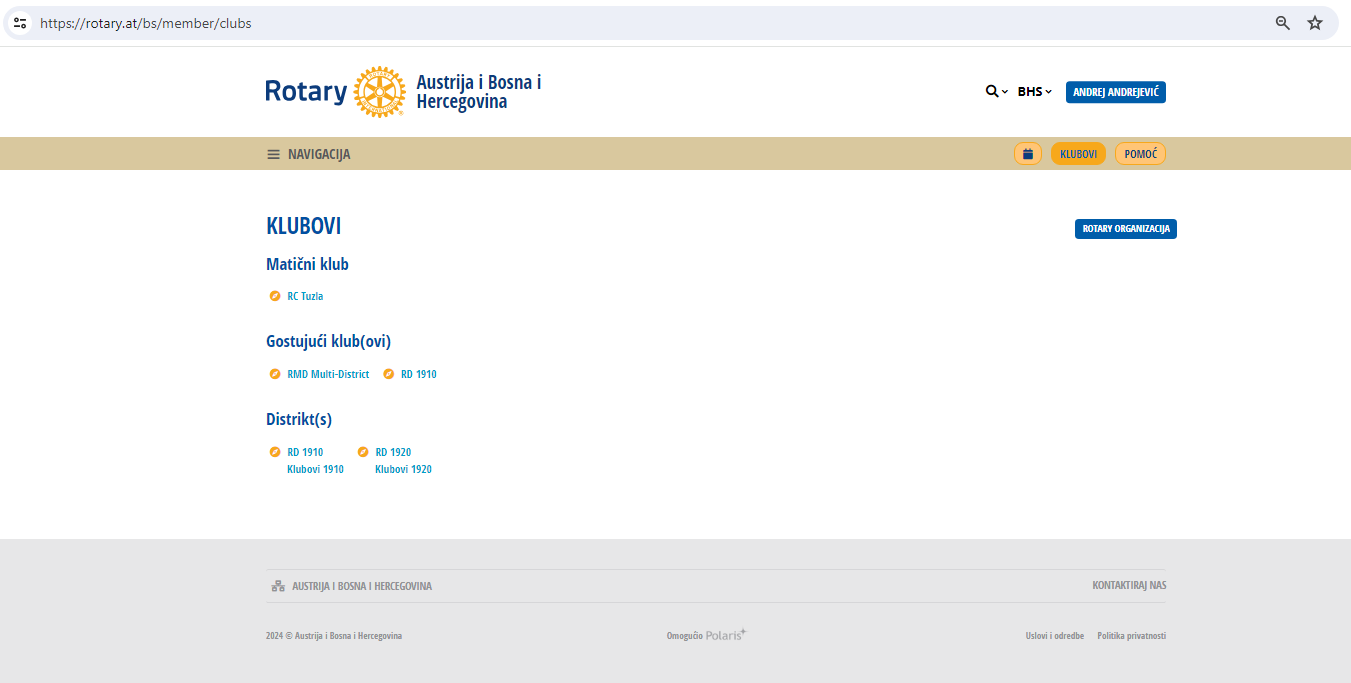
Task: Click the URL address bar field
Action: [x=640, y=23]
